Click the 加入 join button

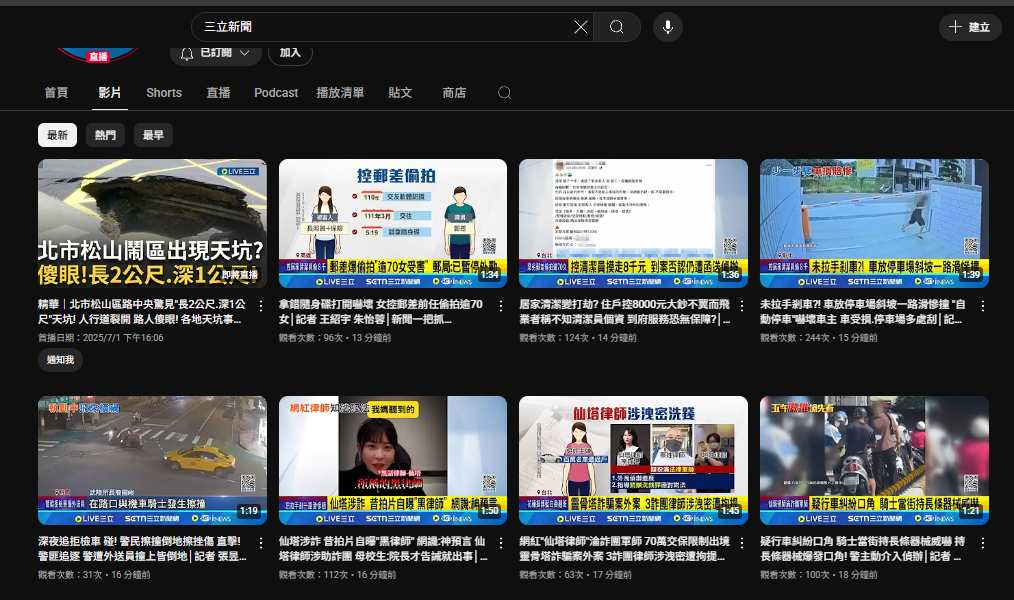pyautogui.click(x=290, y=52)
